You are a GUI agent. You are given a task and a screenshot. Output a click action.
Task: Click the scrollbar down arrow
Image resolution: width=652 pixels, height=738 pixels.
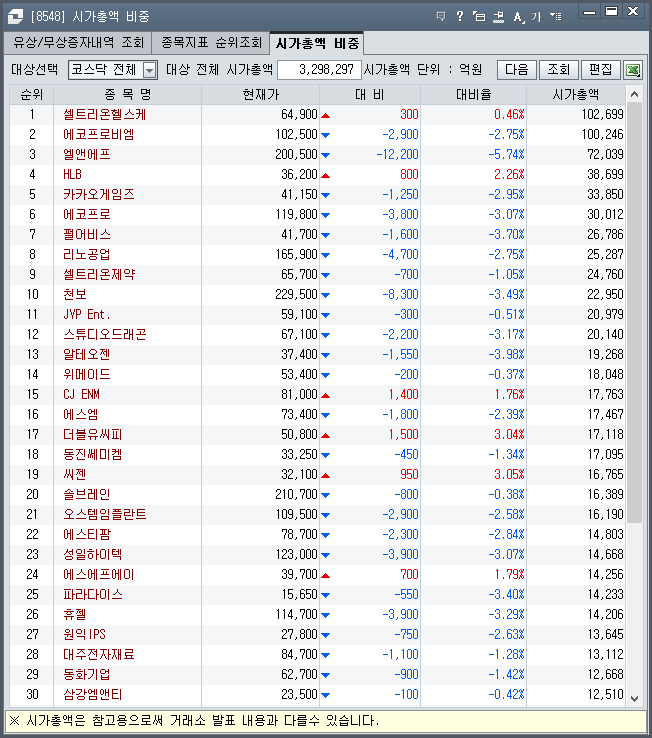tap(634, 698)
